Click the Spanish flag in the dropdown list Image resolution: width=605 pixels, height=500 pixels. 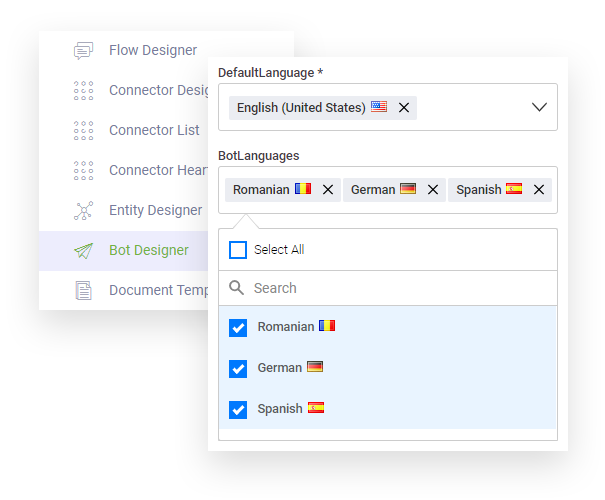(316, 408)
